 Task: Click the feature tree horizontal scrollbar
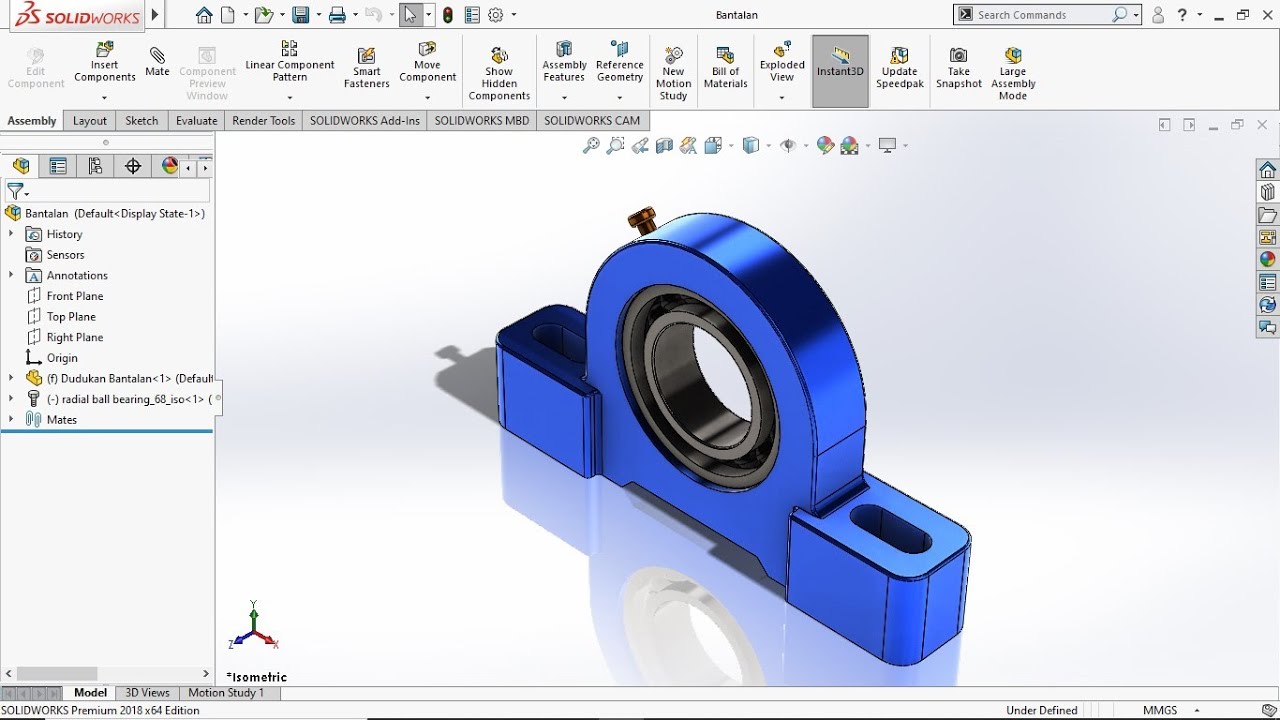(x=57, y=674)
